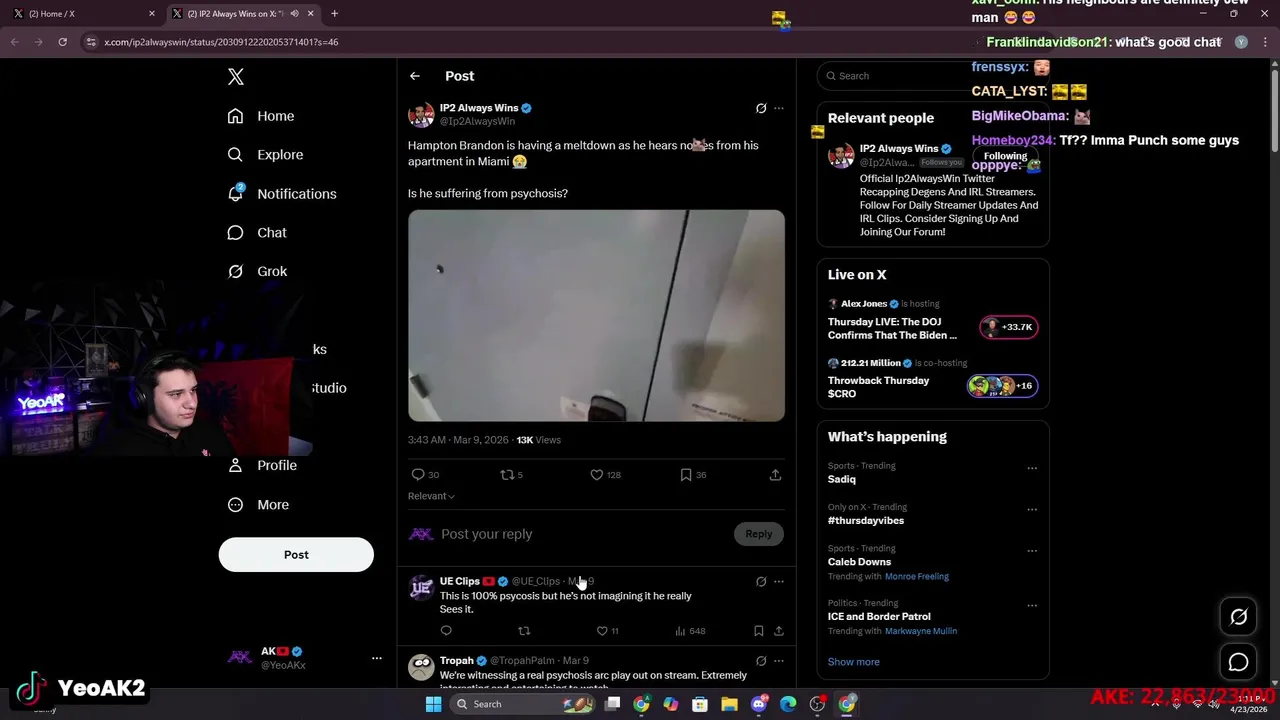Click Show more under What's happening
Viewport: 1280px width, 720px height.
854,662
